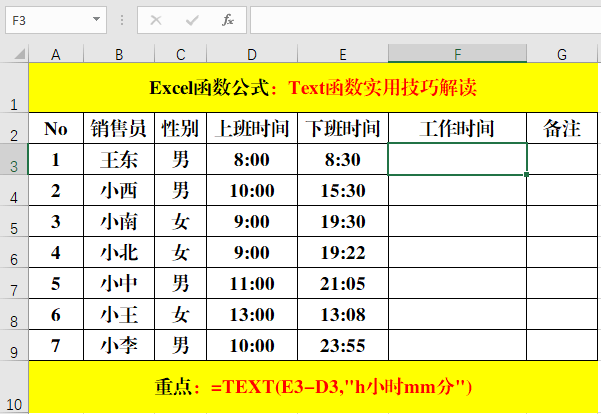Select the cell containing '小西'
601x414 pixels.
coord(119,190)
